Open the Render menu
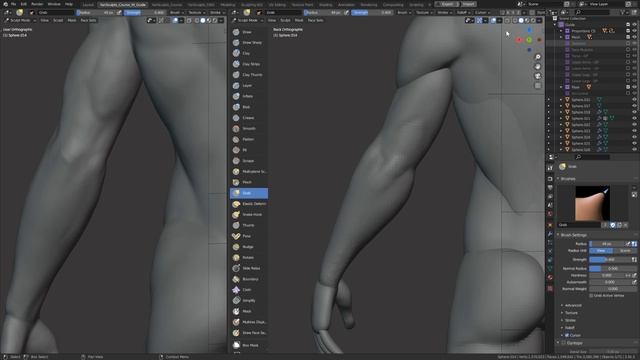This screenshot has height=360, width=640. [x=37, y=4]
